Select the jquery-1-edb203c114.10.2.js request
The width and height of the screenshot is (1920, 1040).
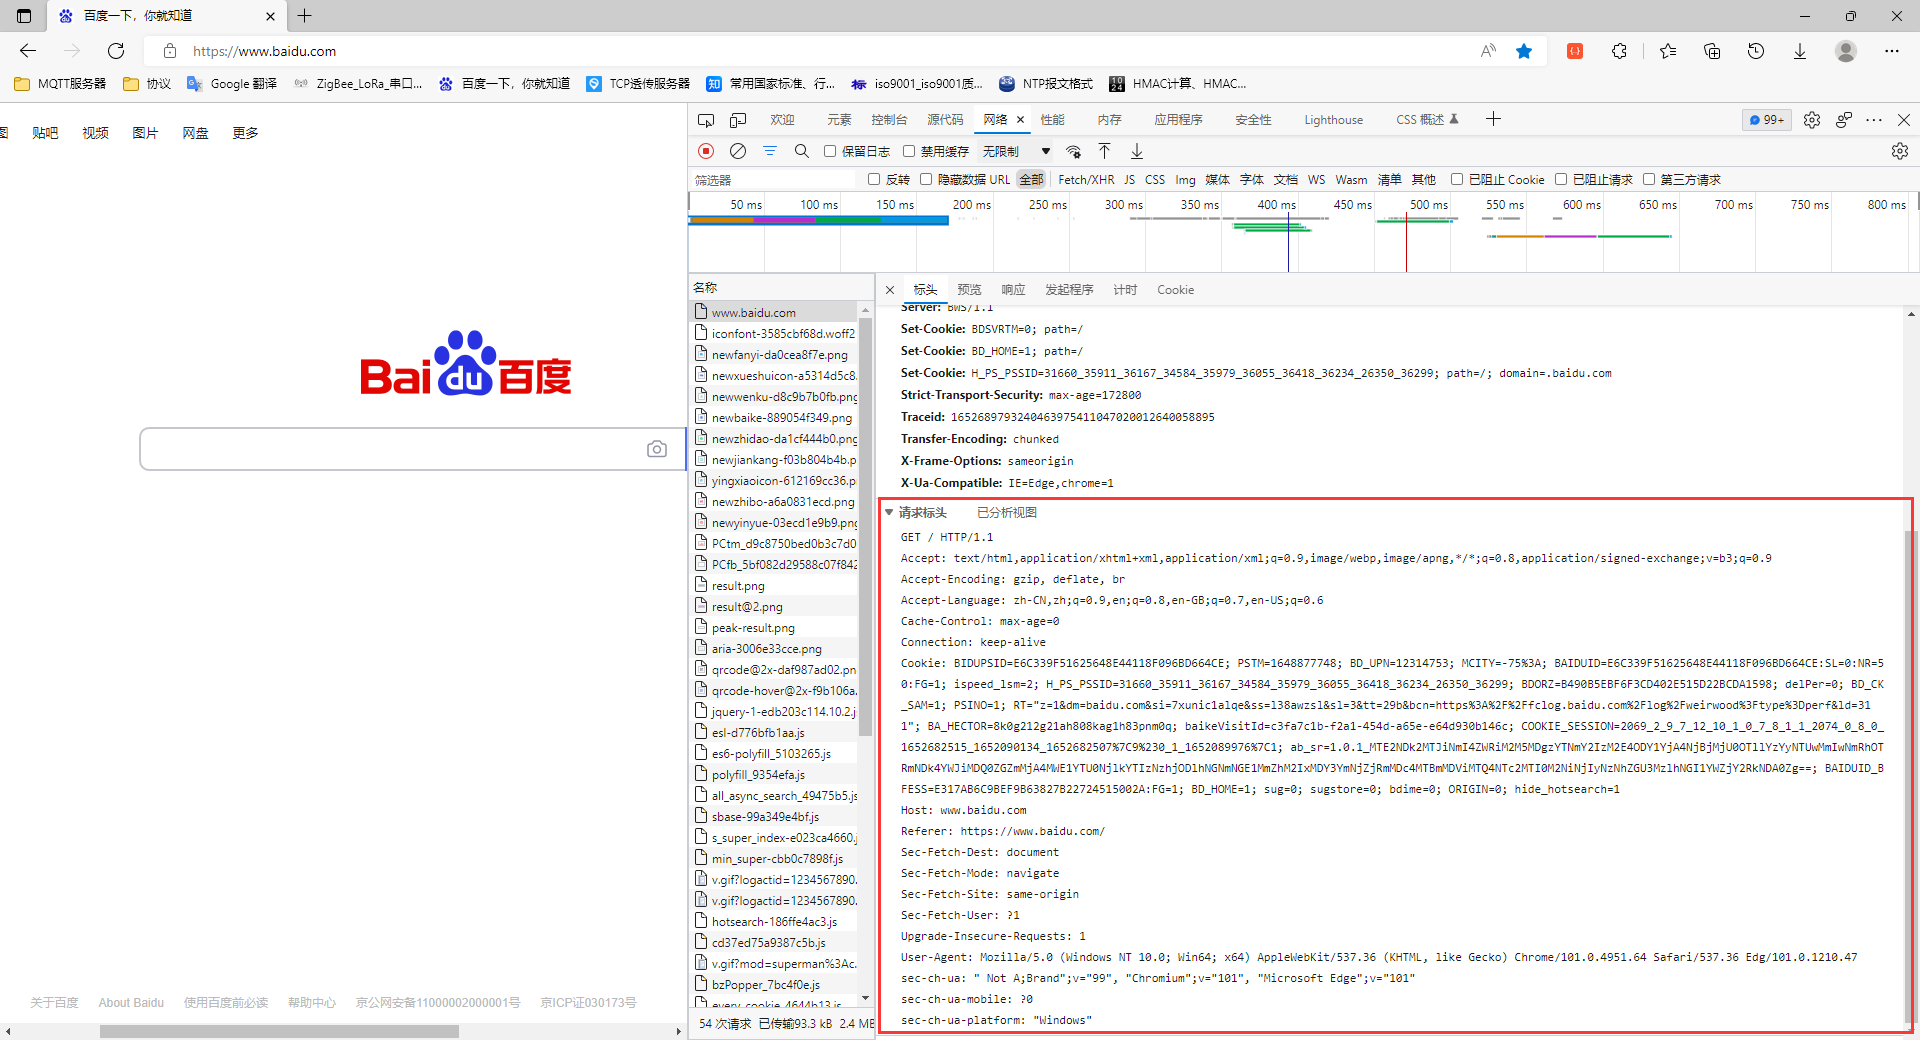pyautogui.click(x=783, y=712)
